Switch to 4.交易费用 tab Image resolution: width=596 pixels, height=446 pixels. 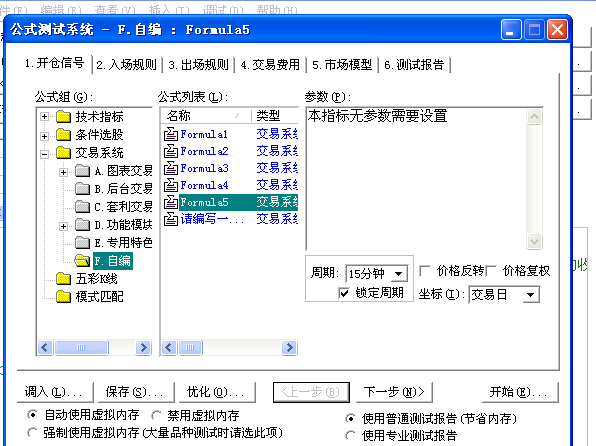[270, 65]
